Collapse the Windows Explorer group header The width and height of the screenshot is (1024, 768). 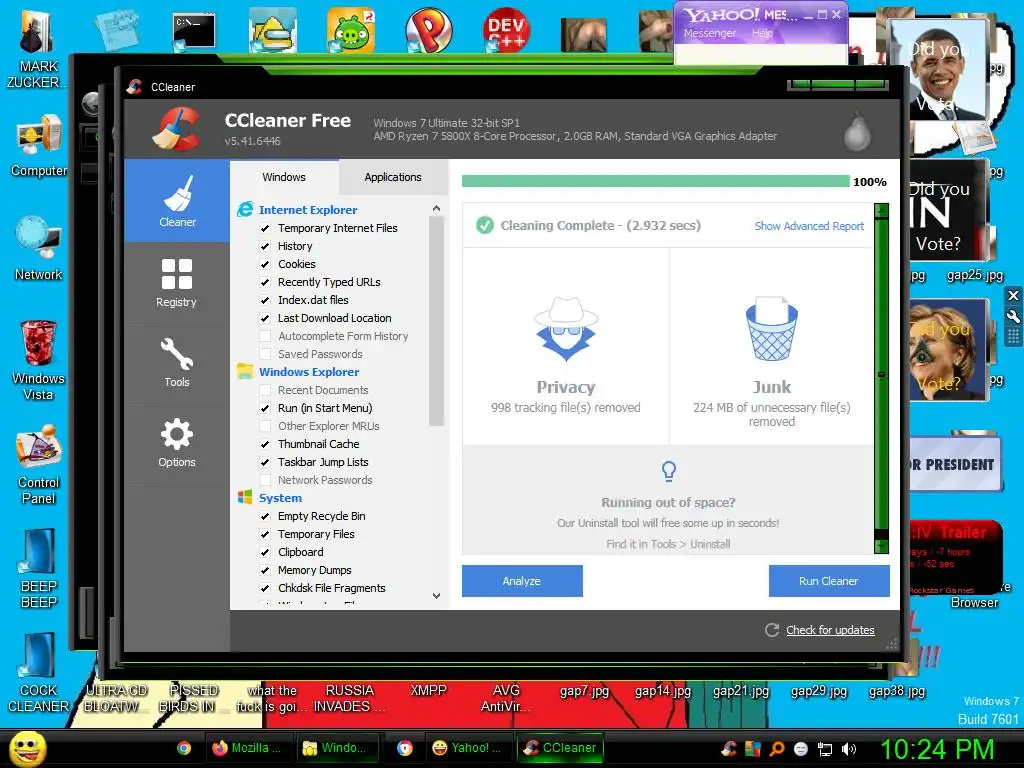pyautogui.click(x=309, y=372)
